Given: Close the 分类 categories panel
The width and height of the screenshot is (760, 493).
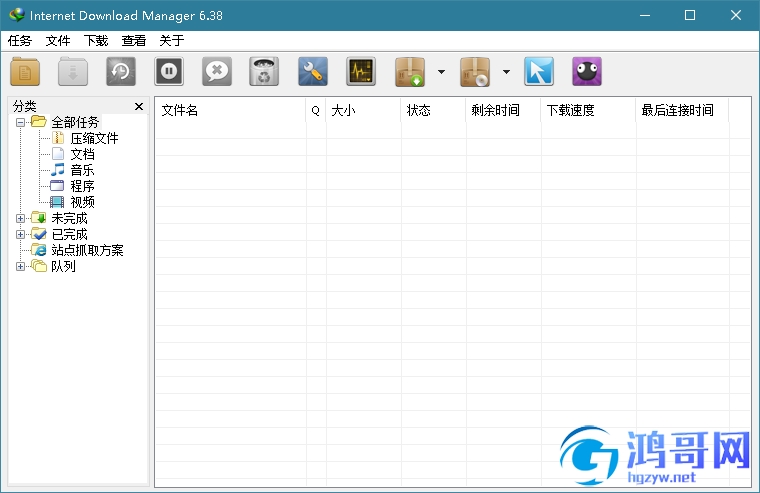Looking at the screenshot, I should 139,106.
